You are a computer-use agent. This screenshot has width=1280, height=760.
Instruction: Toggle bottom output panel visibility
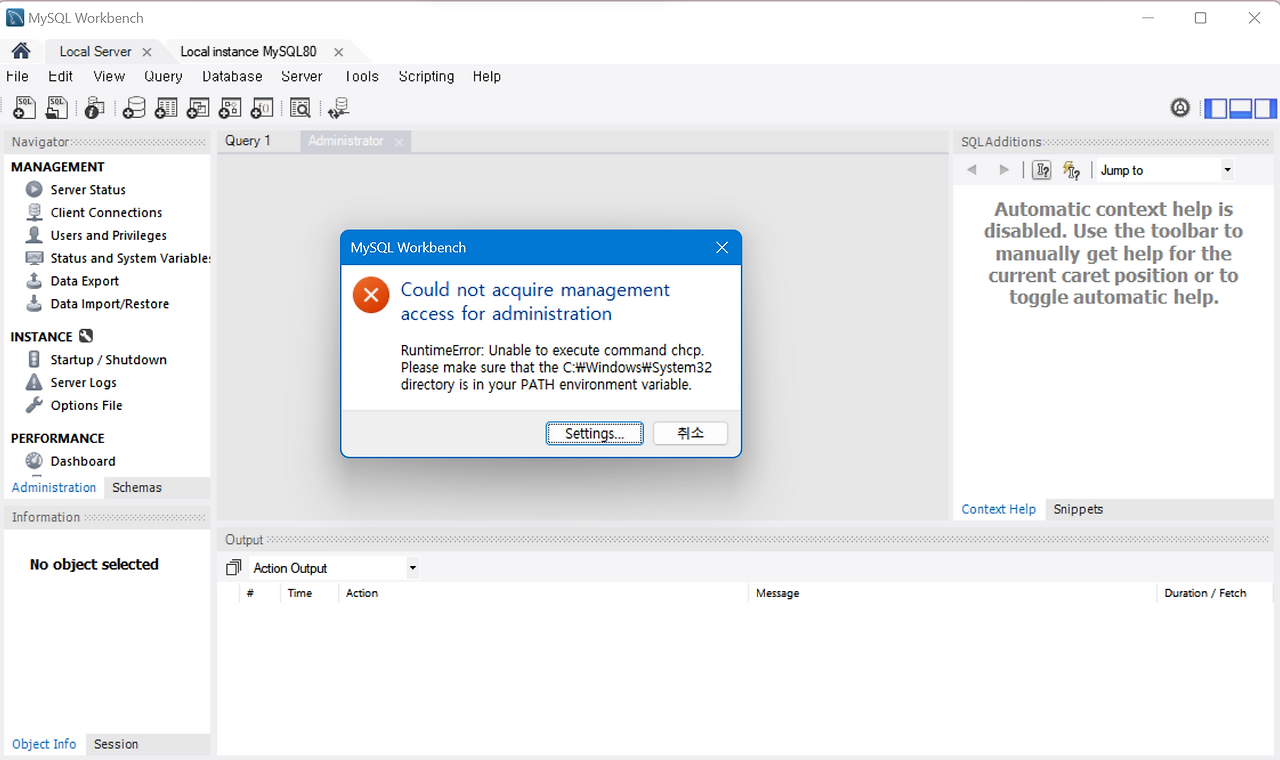pyautogui.click(x=1241, y=108)
